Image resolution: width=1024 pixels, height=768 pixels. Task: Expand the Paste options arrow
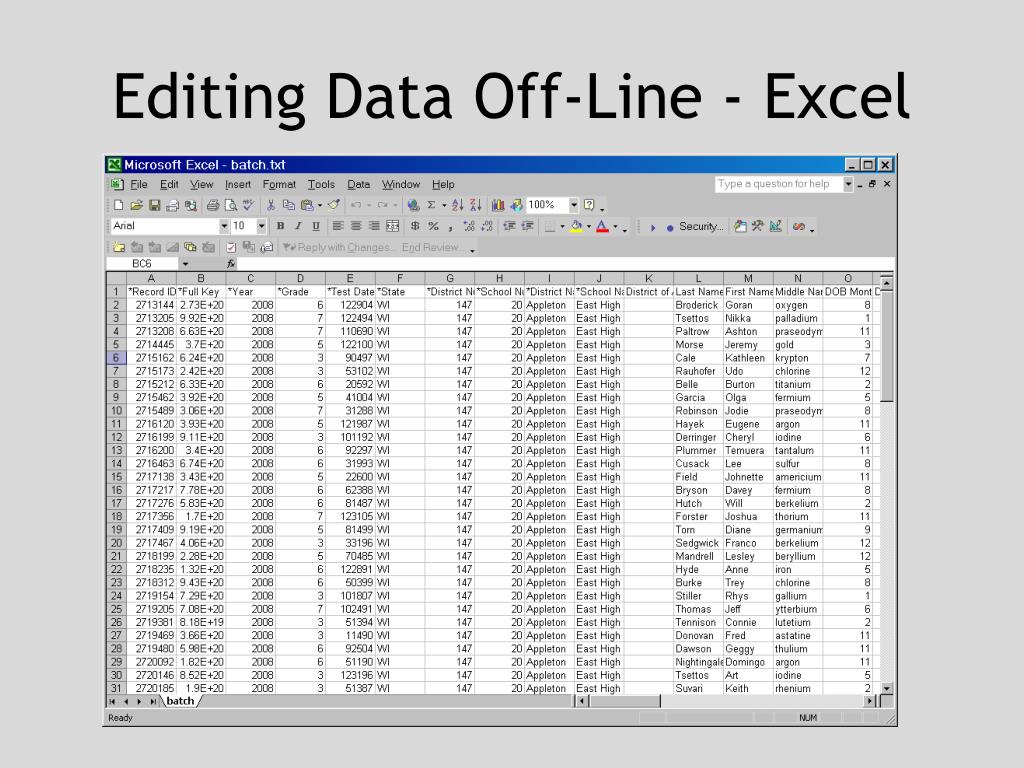click(320, 206)
